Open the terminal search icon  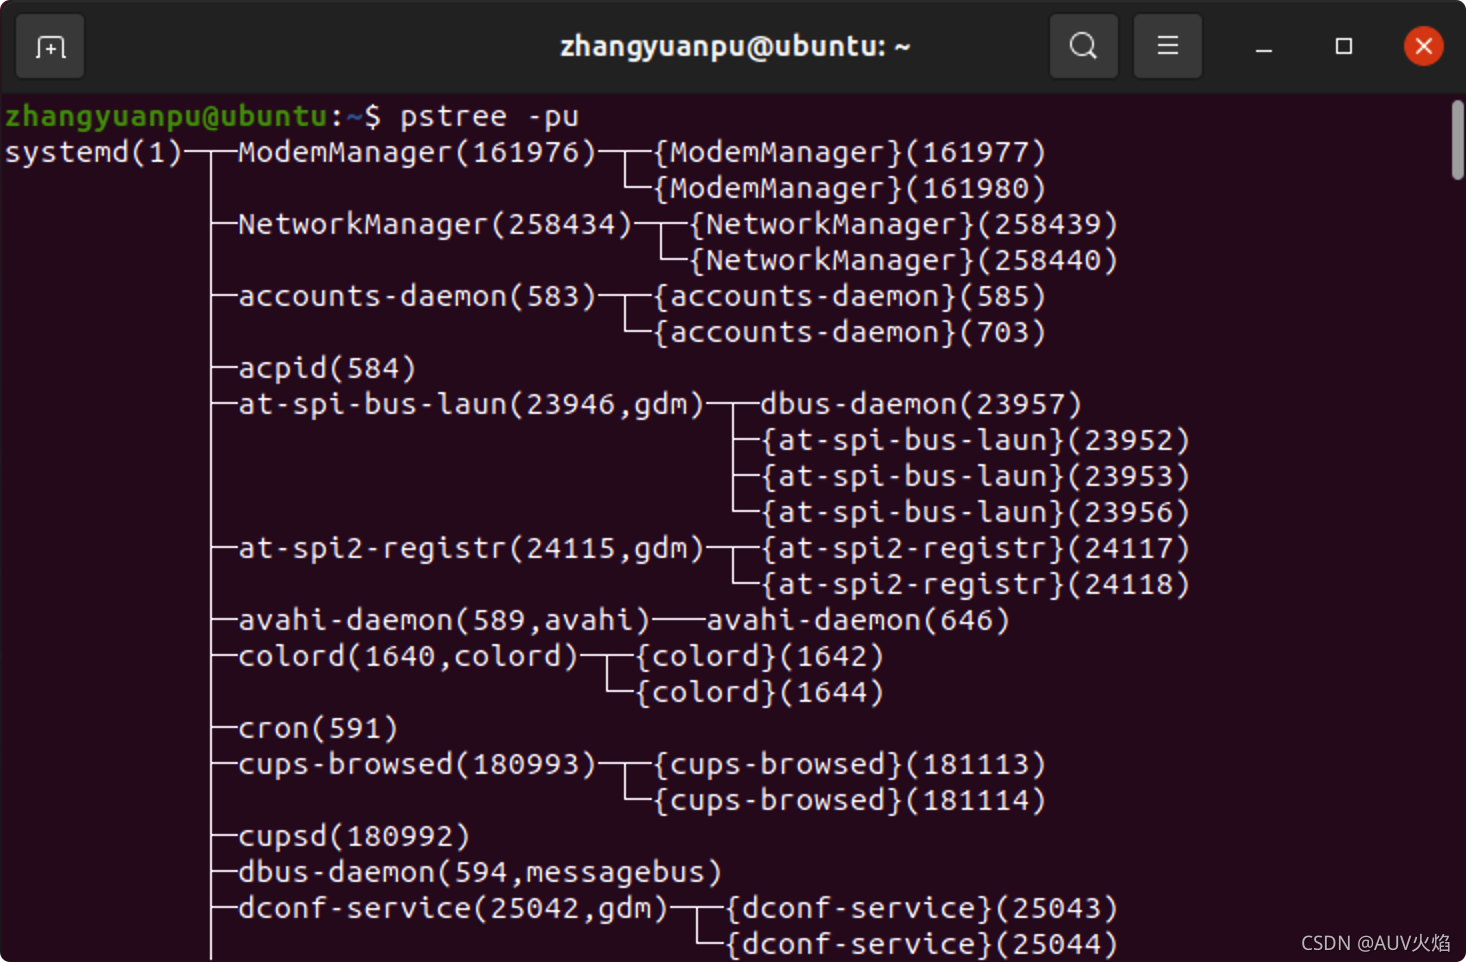click(1083, 46)
